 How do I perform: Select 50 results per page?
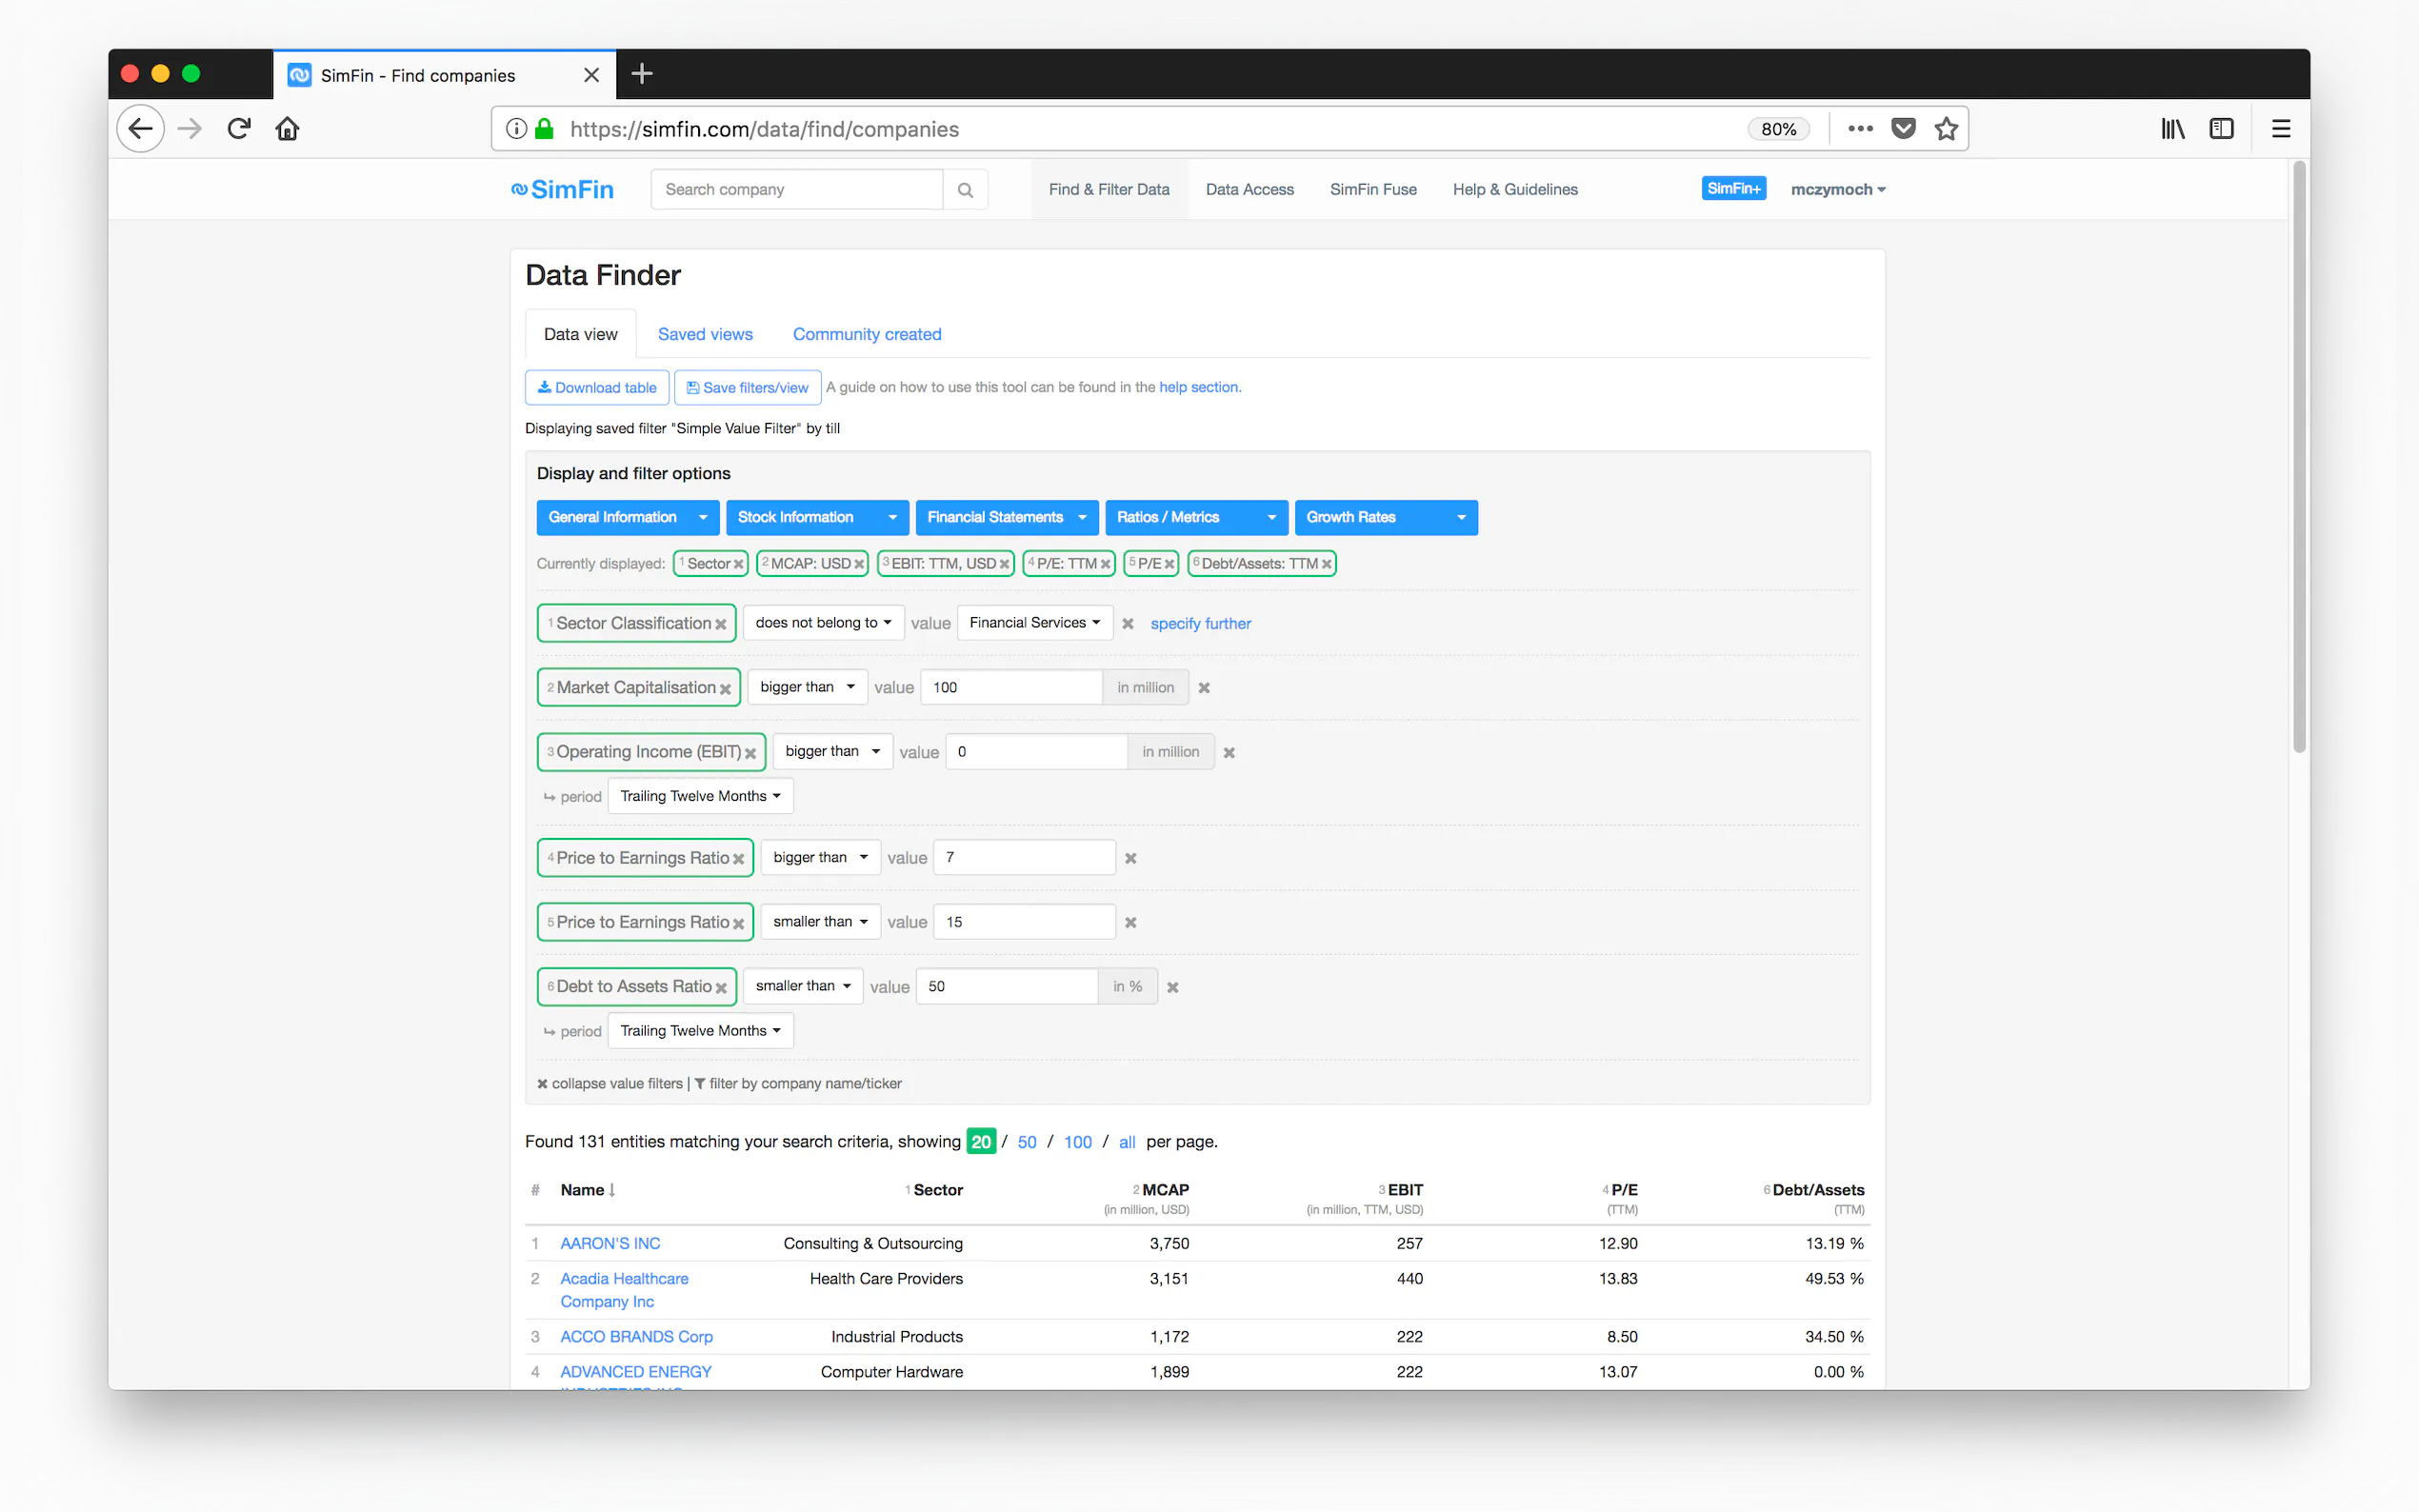(1026, 1142)
